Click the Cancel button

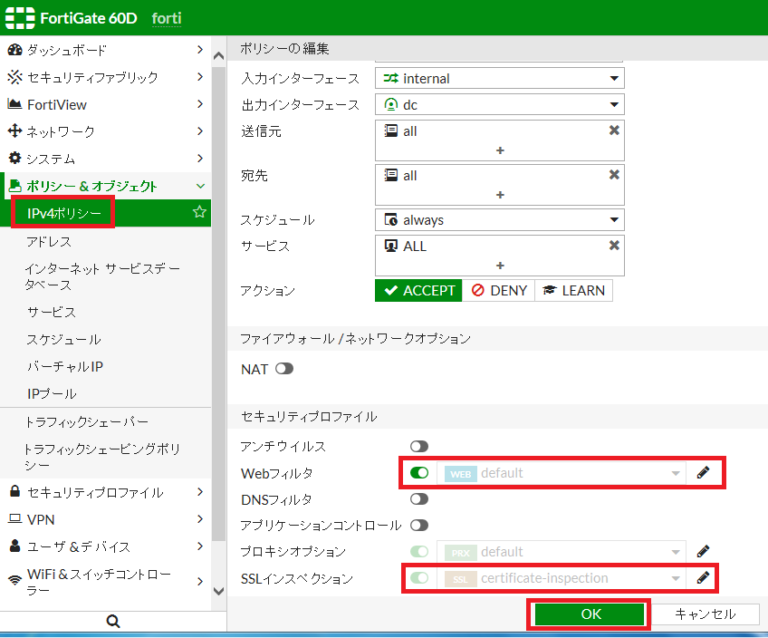pos(705,614)
